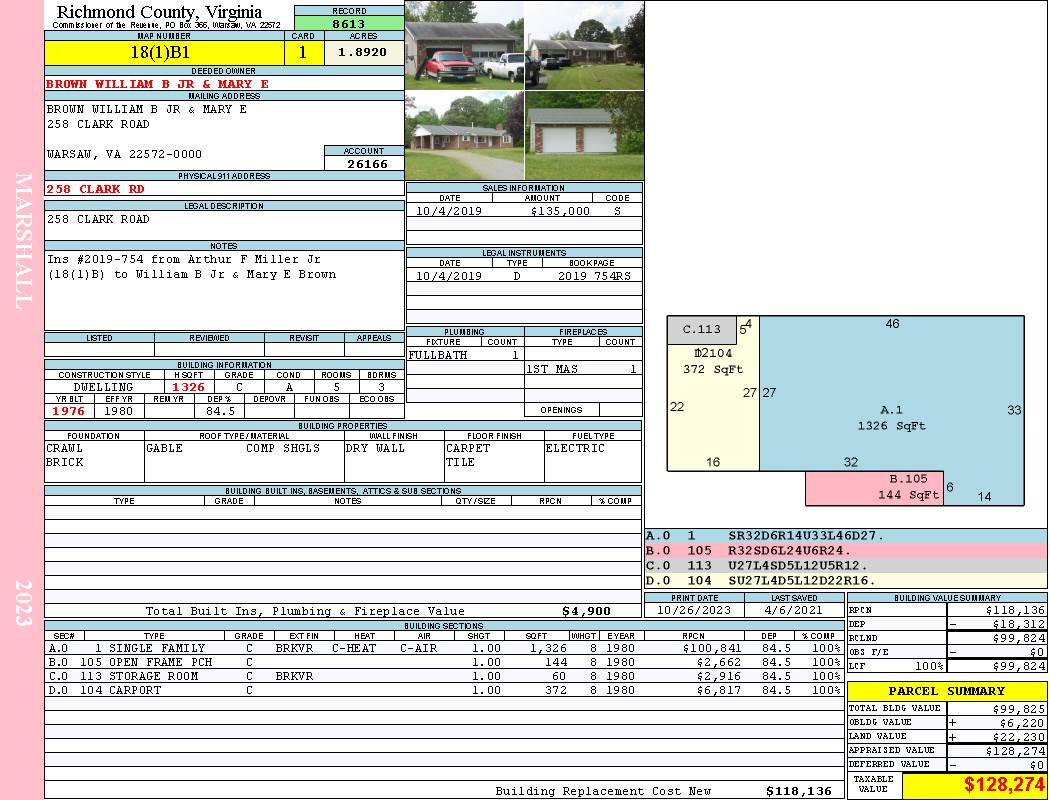
Task: Click the yellow PARCEL SUMMARY header
Action: (x=947, y=691)
